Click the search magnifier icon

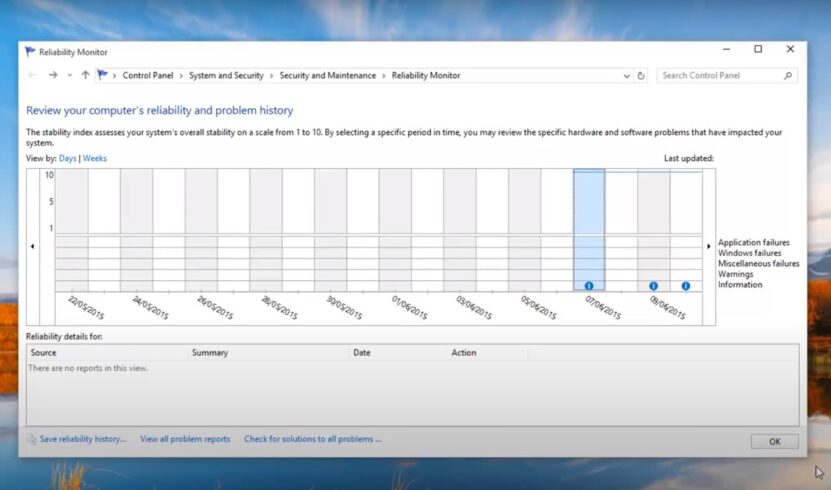tap(788, 76)
